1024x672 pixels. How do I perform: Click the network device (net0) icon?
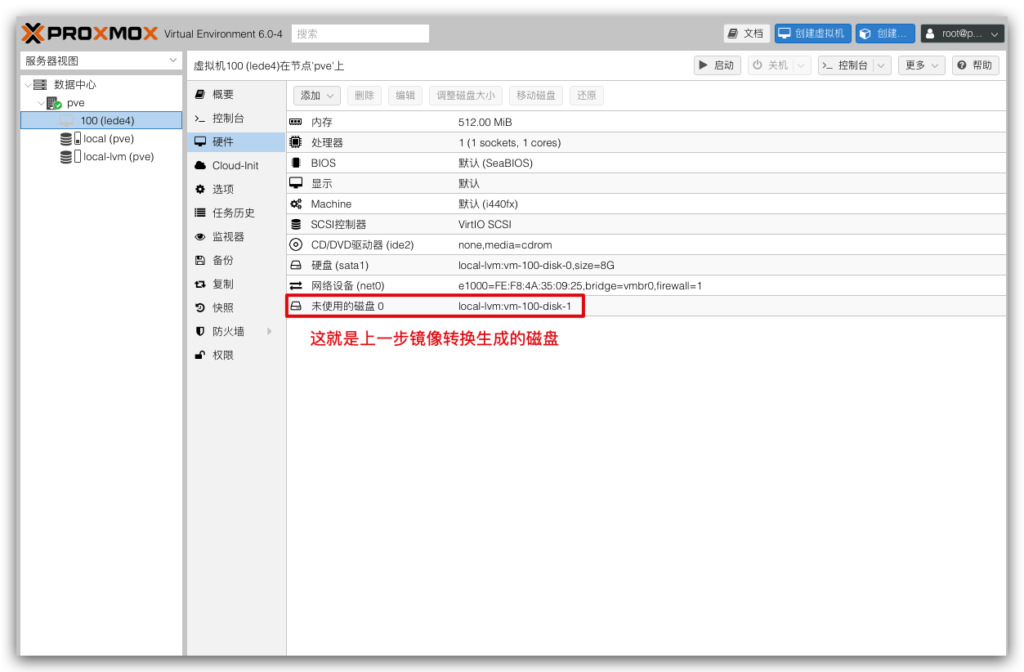[295, 285]
